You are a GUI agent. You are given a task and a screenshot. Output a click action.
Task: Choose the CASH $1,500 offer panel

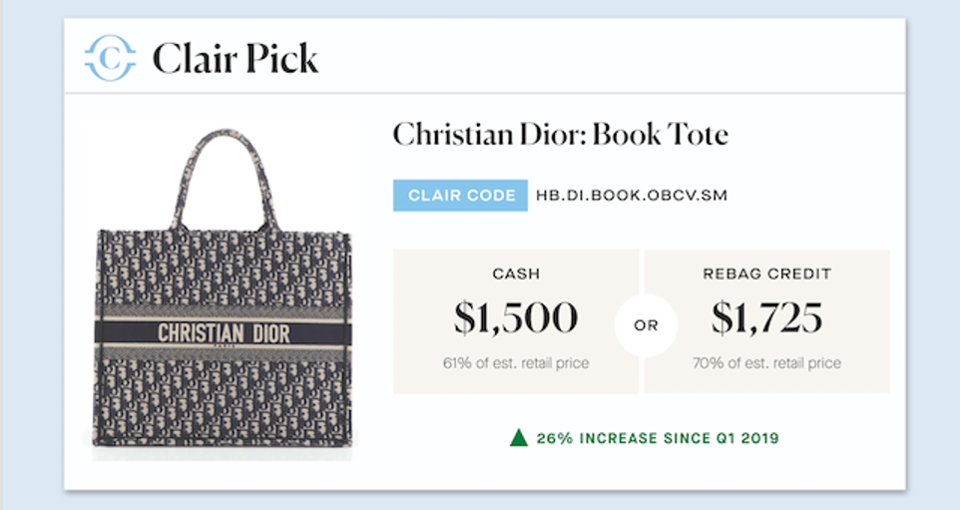tap(516, 321)
